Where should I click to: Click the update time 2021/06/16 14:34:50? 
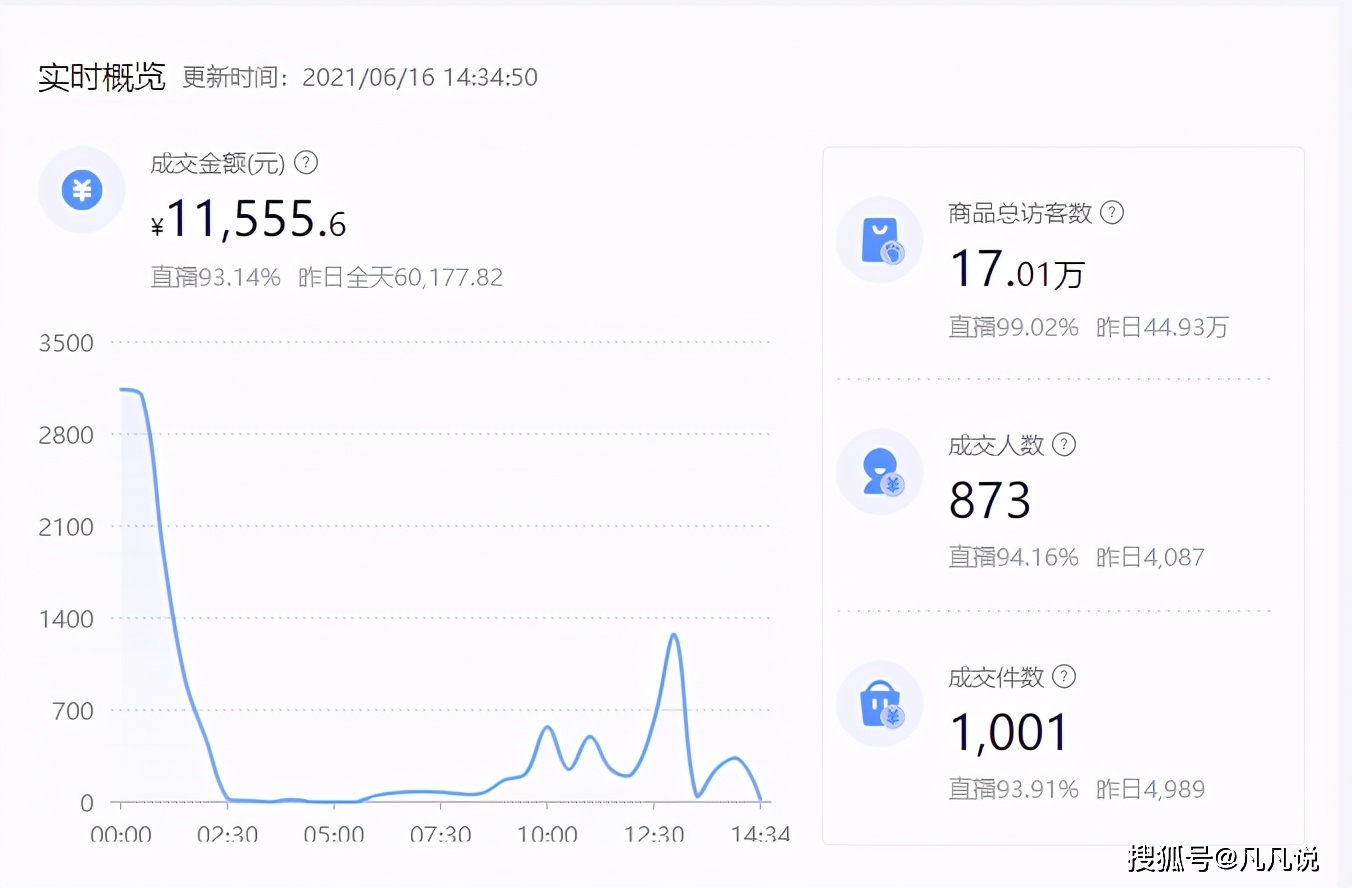pyautogui.click(x=419, y=78)
